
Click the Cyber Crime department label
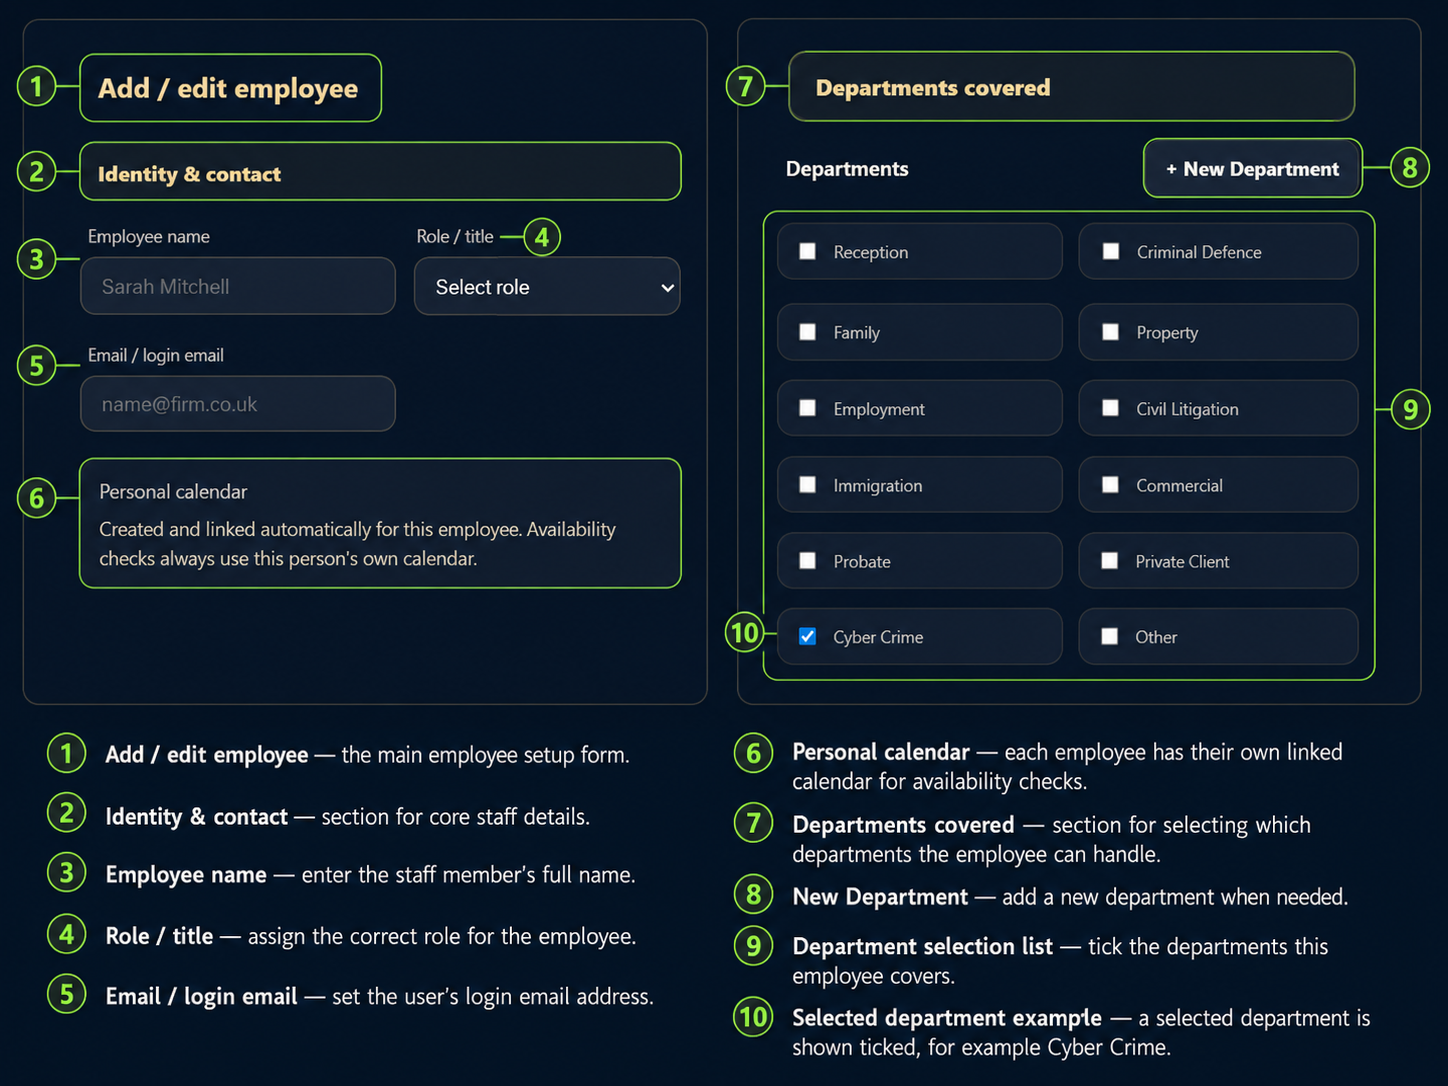tap(878, 637)
